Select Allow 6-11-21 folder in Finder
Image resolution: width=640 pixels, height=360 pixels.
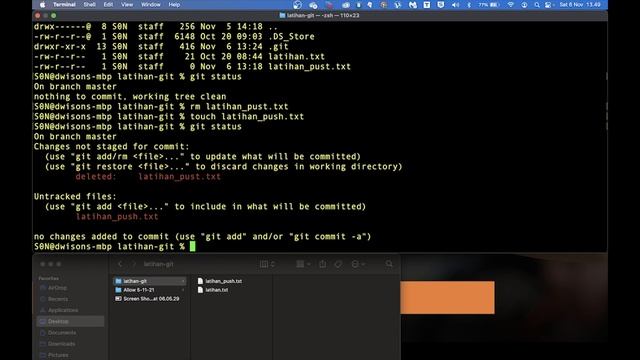coord(149,290)
